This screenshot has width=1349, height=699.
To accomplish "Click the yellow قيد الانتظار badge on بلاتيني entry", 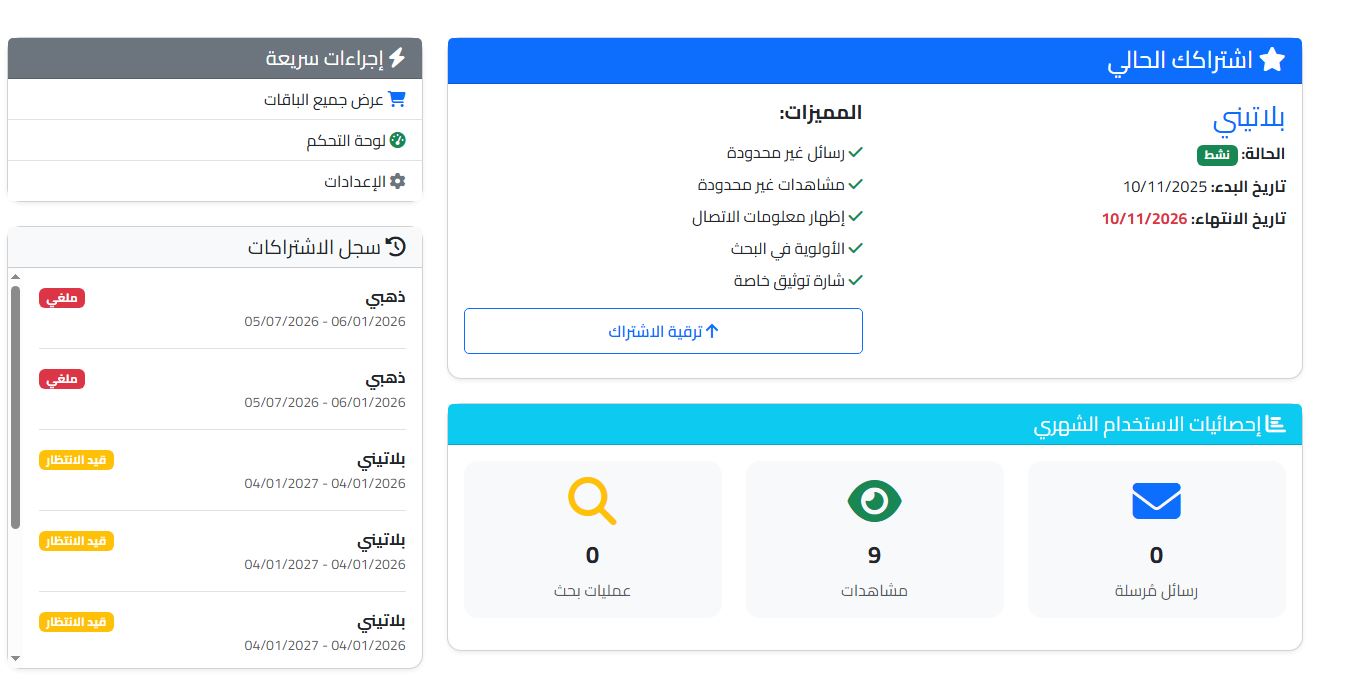I will coord(75,460).
